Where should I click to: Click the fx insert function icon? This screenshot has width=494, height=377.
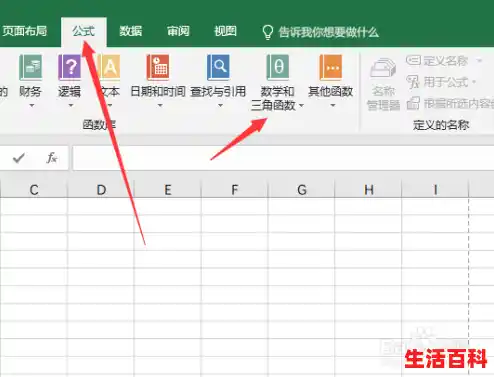pos(52,158)
